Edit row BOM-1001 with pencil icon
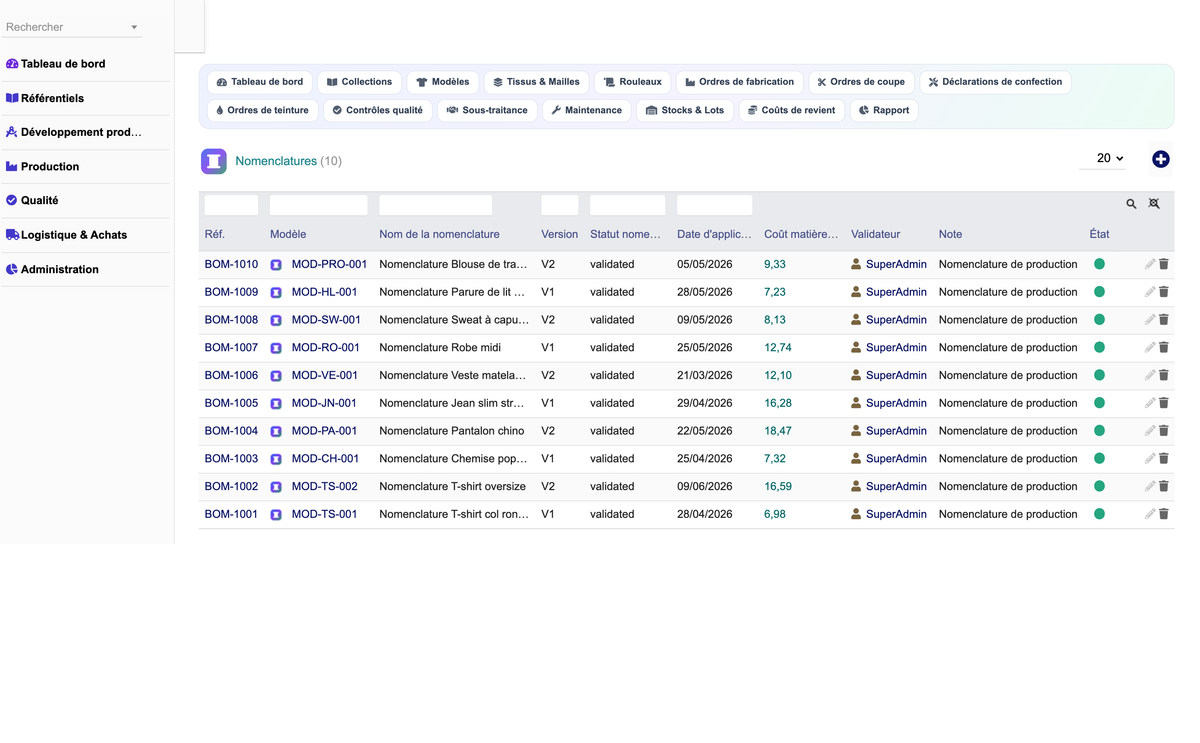The image size is (1200, 743). (x=1150, y=514)
